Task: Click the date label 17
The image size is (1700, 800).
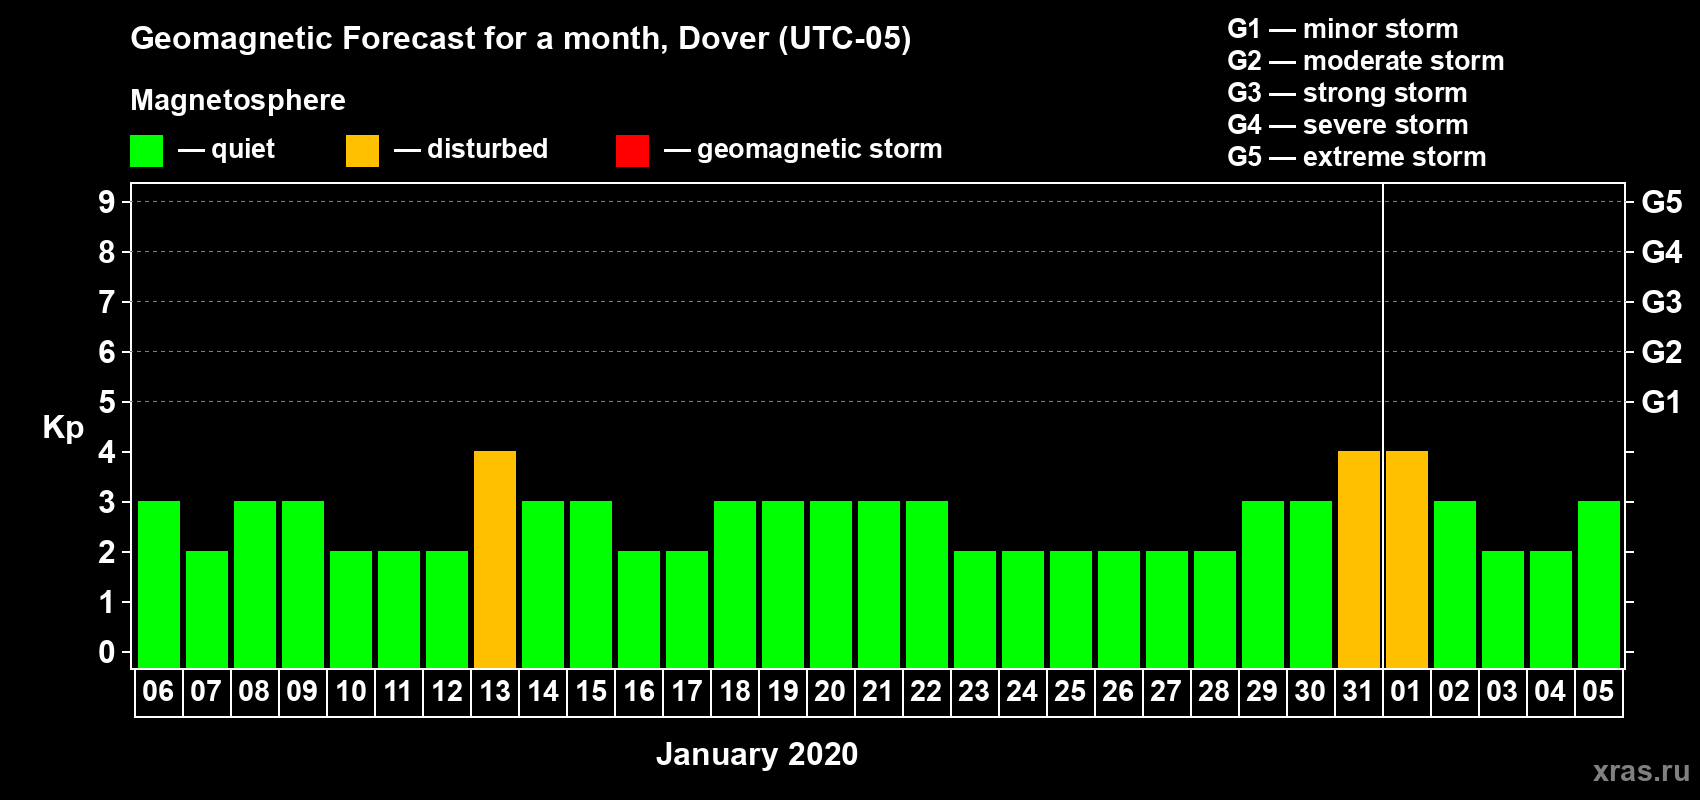Action: (x=686, y=691)
